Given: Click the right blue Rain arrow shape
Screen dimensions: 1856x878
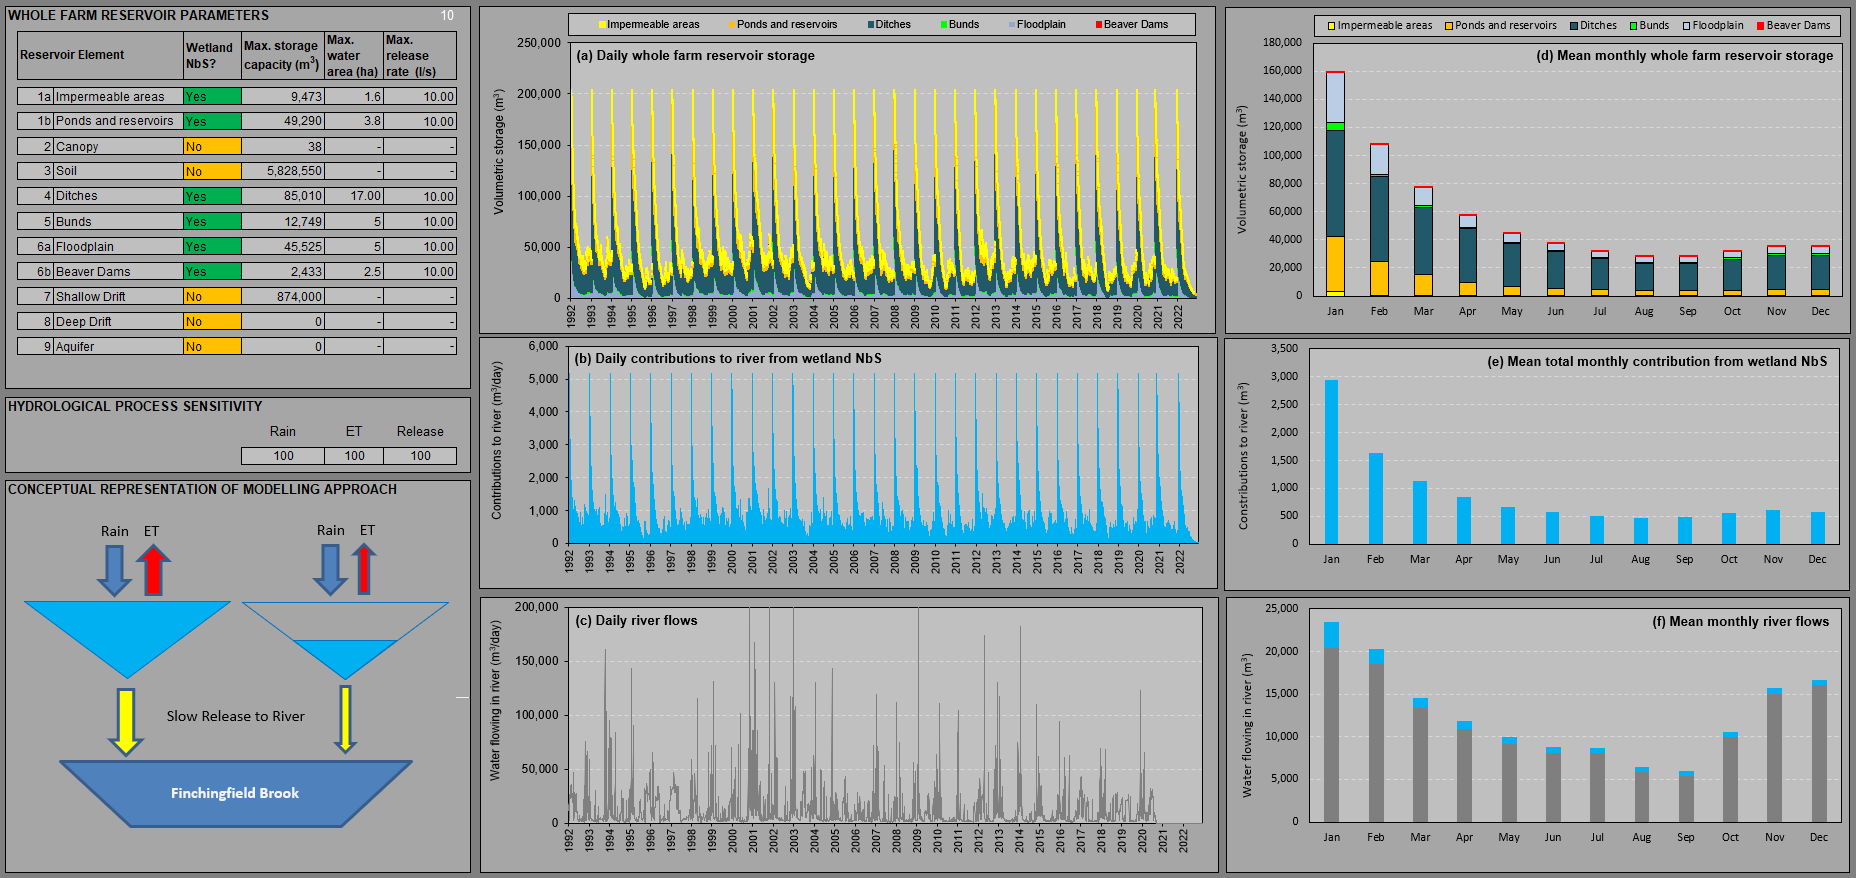Looking at the screenshot, I should point(330,569).
